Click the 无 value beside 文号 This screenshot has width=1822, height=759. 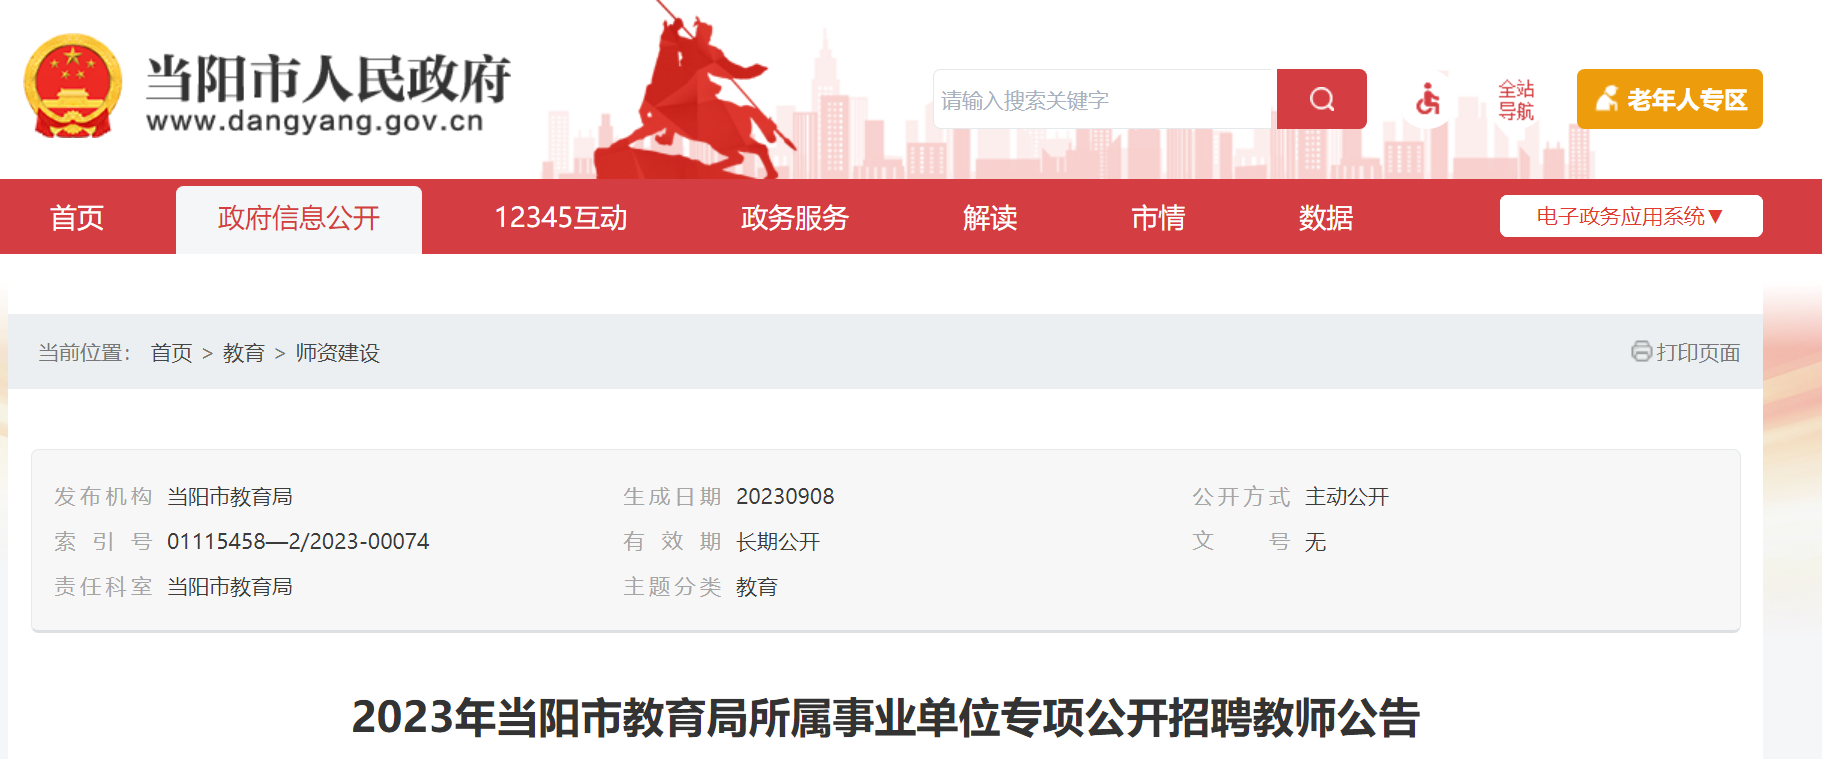tap(1316, 542)
